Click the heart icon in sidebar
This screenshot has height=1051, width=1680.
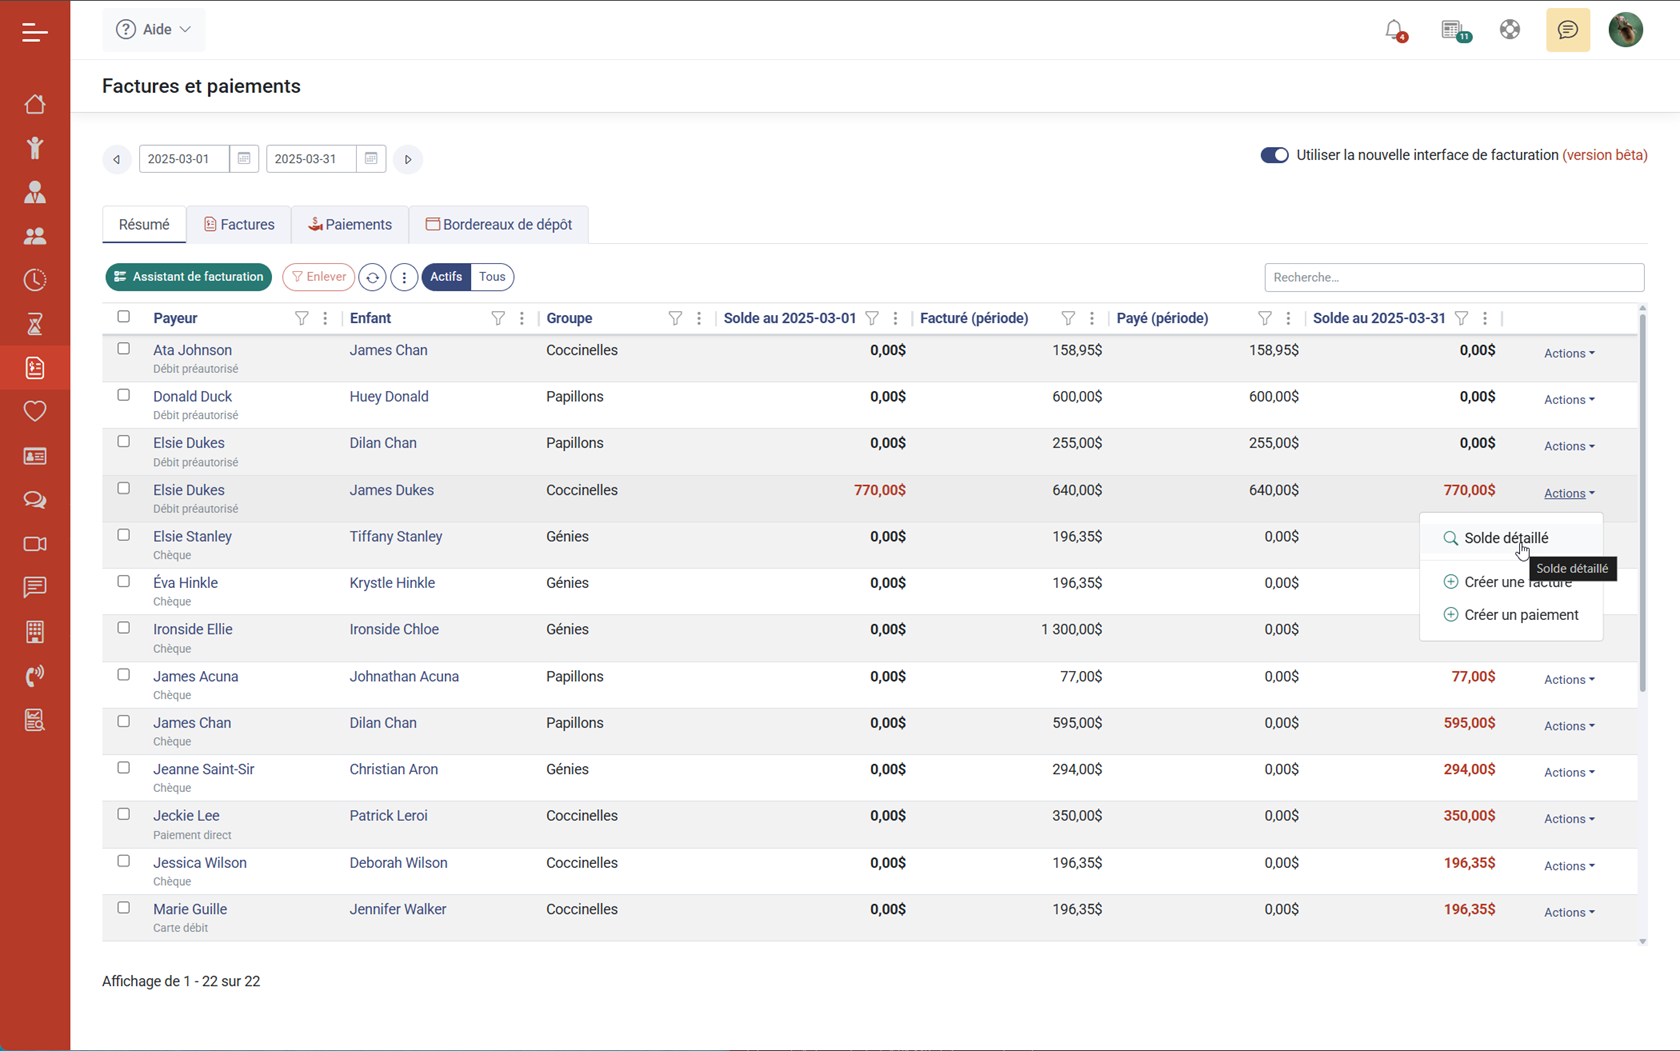(x=35, y=411)
